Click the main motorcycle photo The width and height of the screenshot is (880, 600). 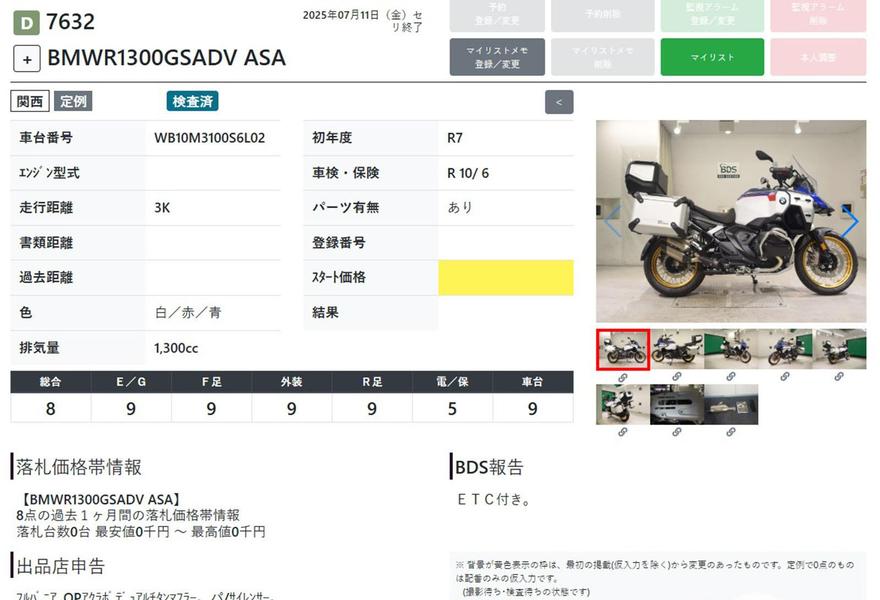730,222
